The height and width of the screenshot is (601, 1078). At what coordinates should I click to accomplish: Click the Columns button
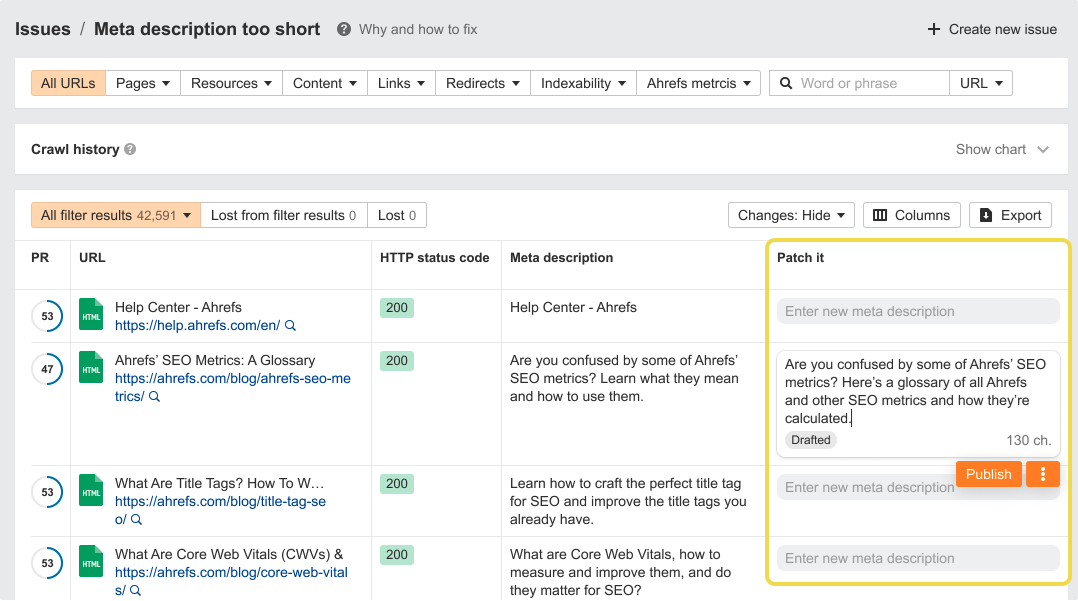(x=912, y=215)
